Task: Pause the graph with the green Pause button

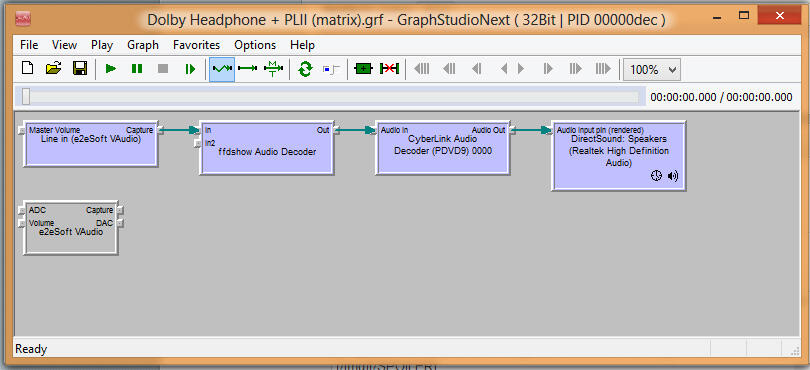Action: pyautogui.click(x=137, y=69)
